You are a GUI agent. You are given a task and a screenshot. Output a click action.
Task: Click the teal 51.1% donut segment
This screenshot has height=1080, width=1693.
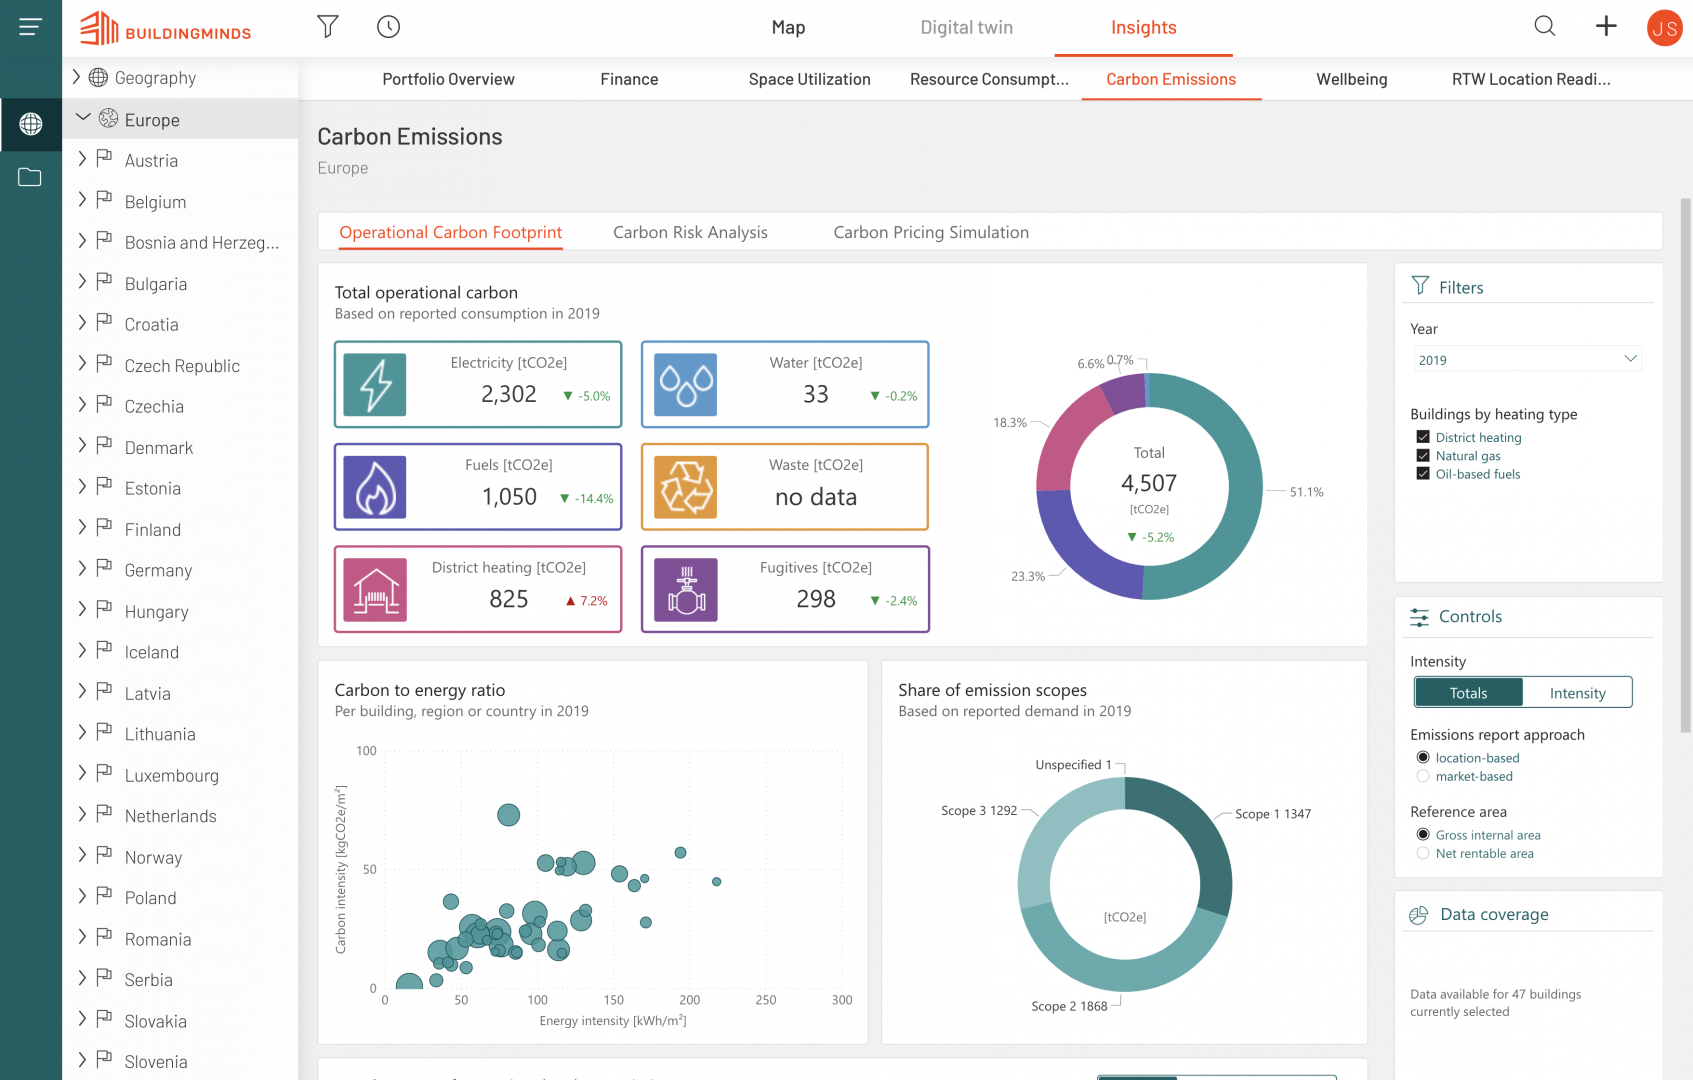point(1246,487)
